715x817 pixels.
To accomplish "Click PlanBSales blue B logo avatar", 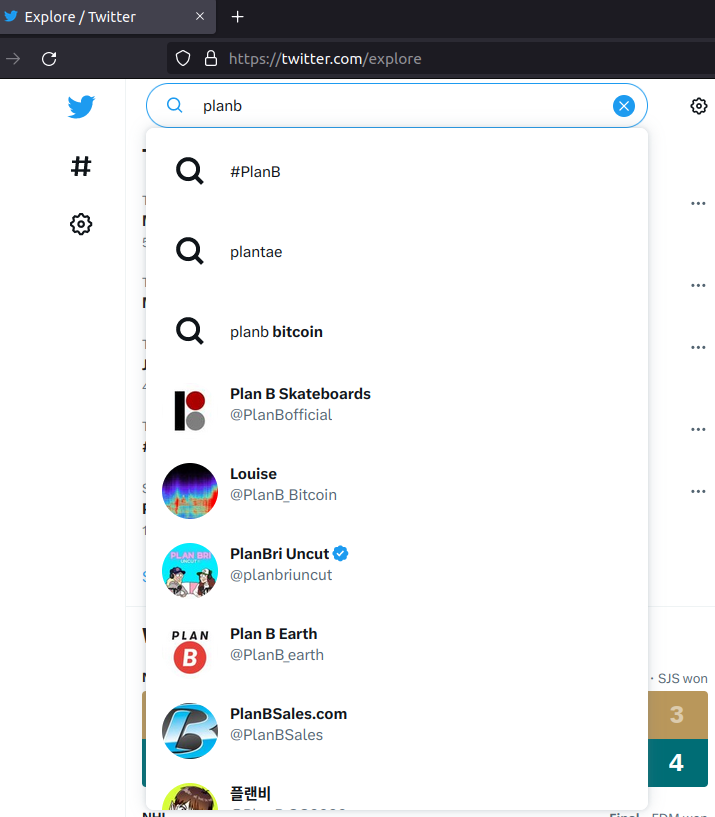I will coord(190,731).
